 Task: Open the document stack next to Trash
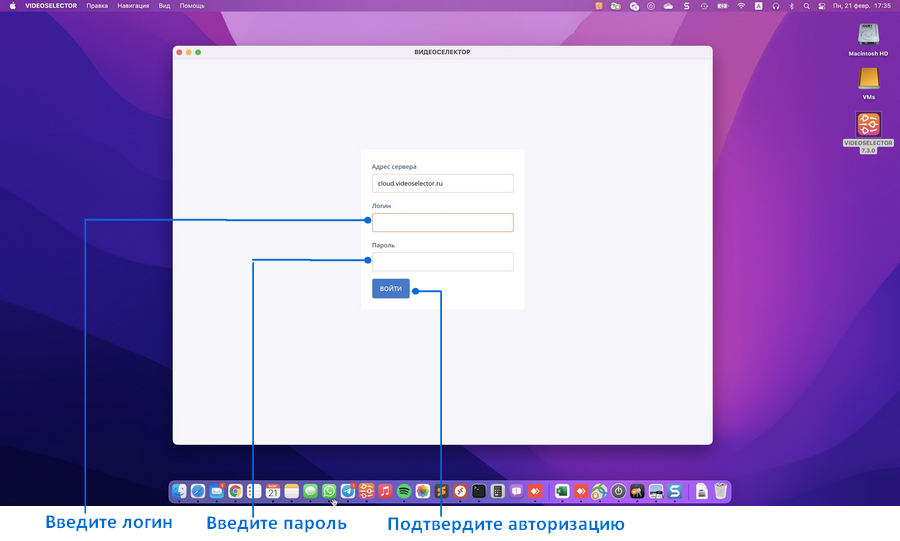[701, 491]
